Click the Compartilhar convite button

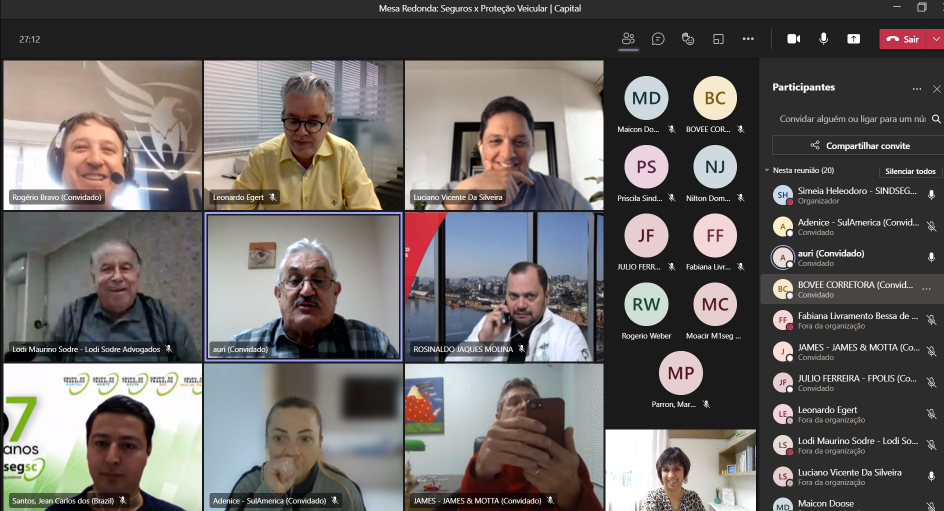pyautogui.click(x=858, y=145)
